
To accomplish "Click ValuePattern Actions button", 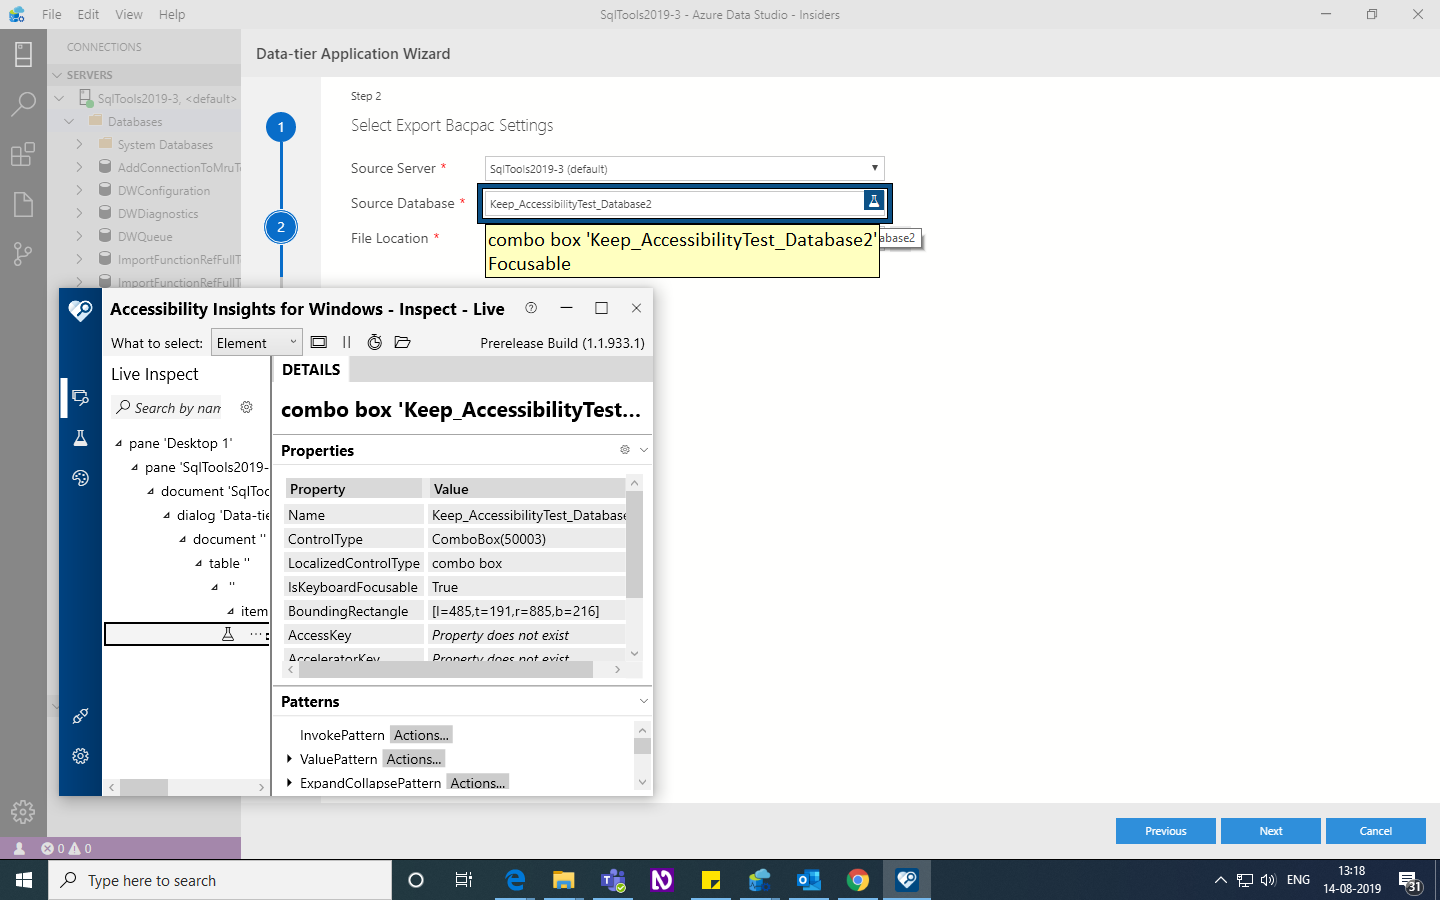I will coord(413,758).
